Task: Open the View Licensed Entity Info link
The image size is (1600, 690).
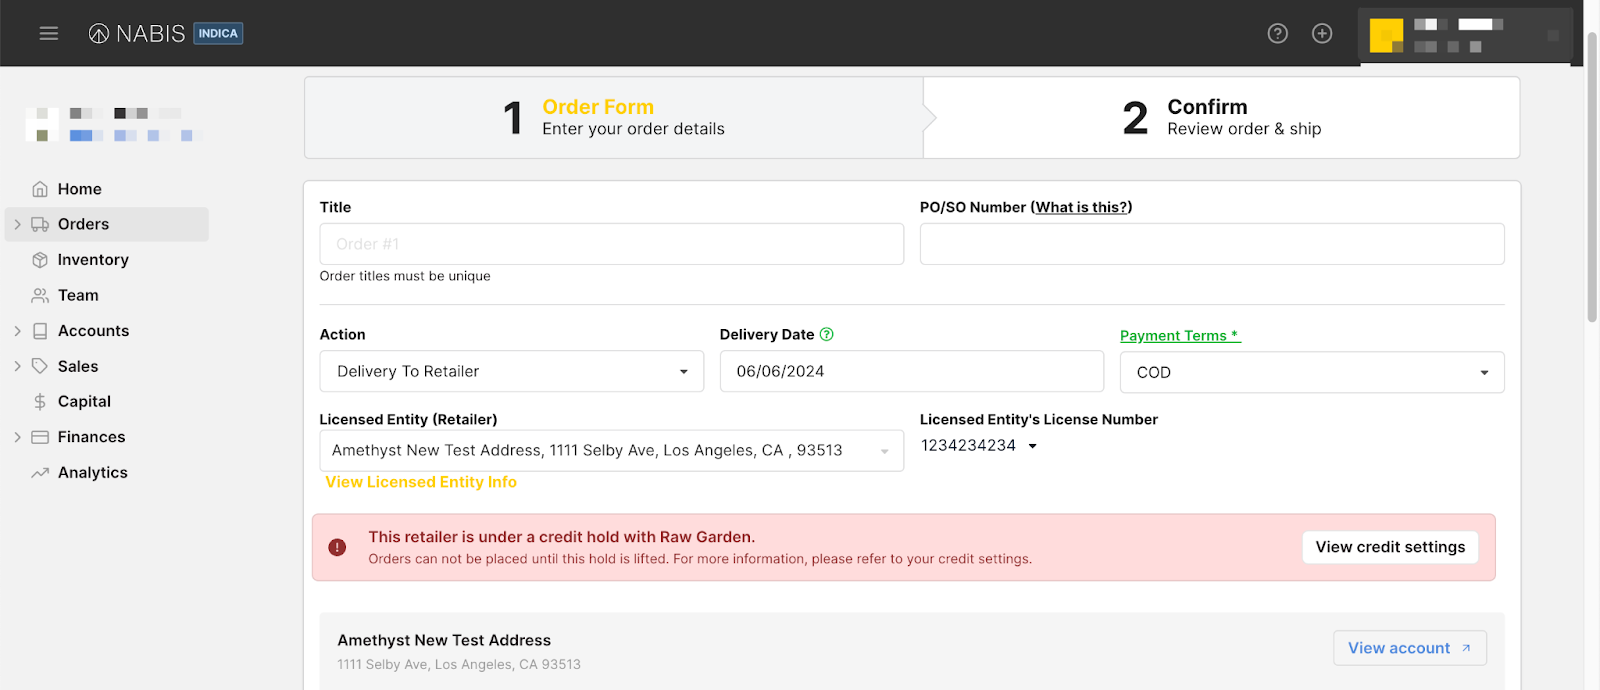Action: 421,482
